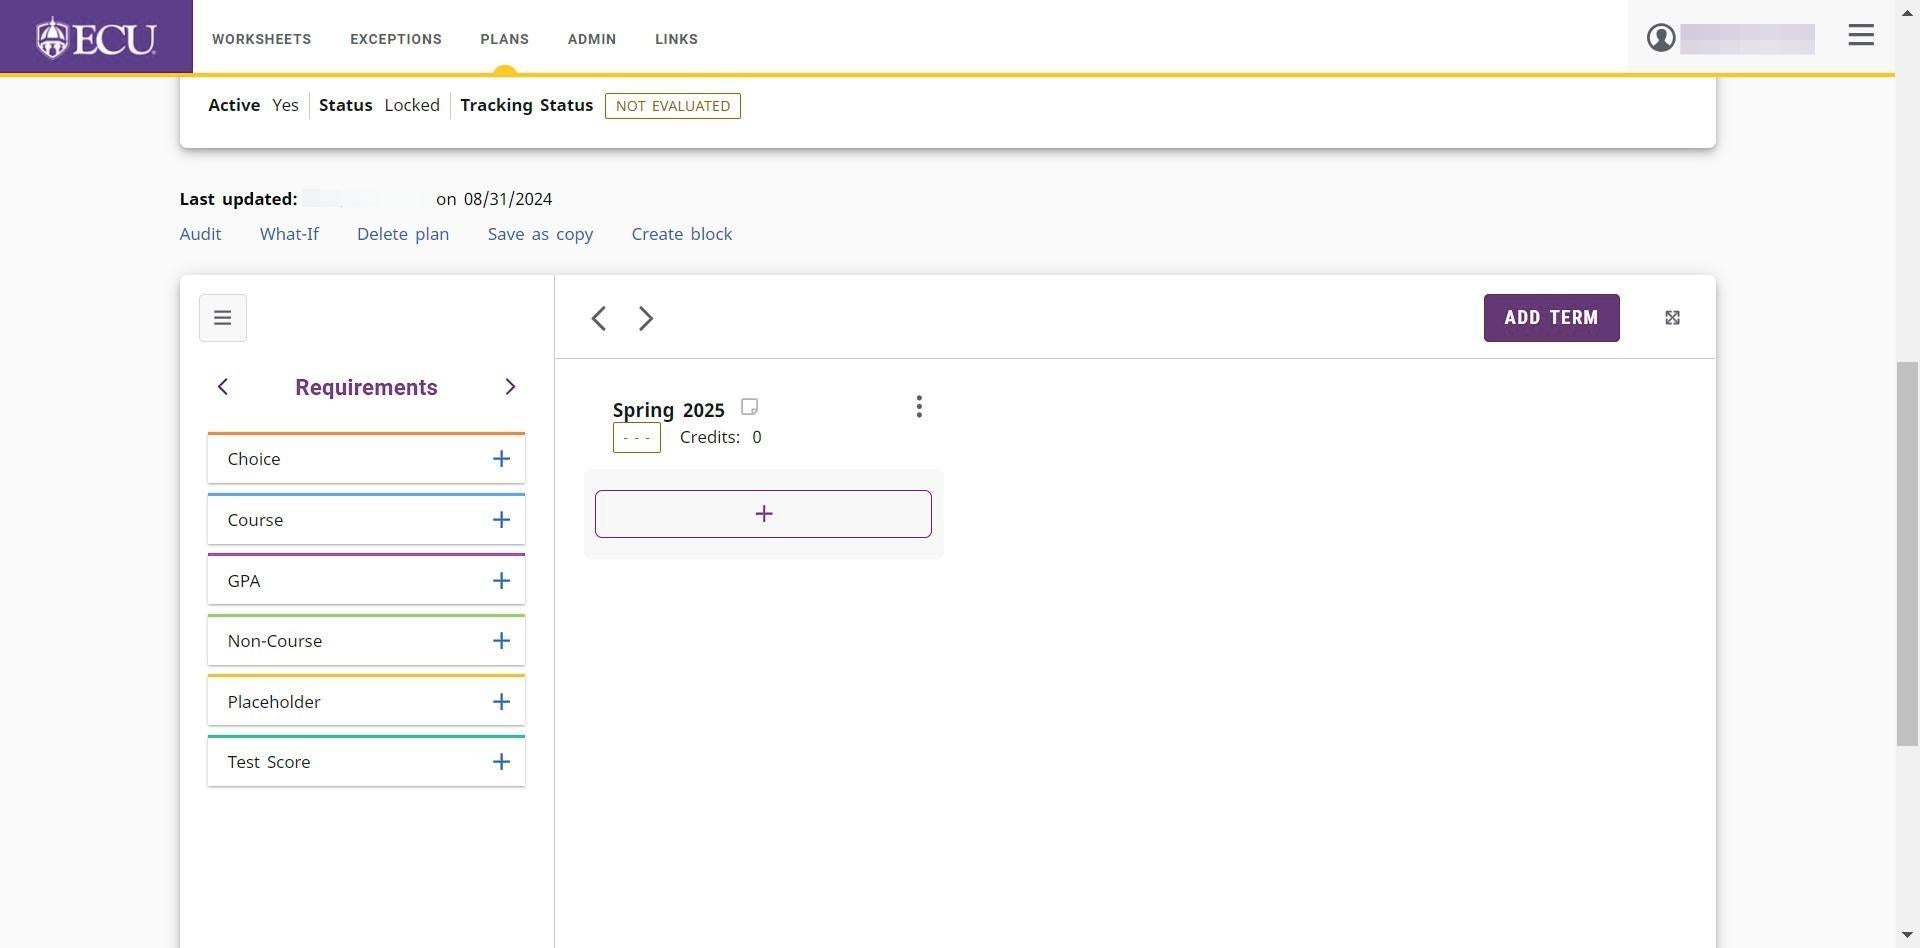Select the Choice requirement card
This screenshot has height=948, width=1920.
click(x=366, y=459)
